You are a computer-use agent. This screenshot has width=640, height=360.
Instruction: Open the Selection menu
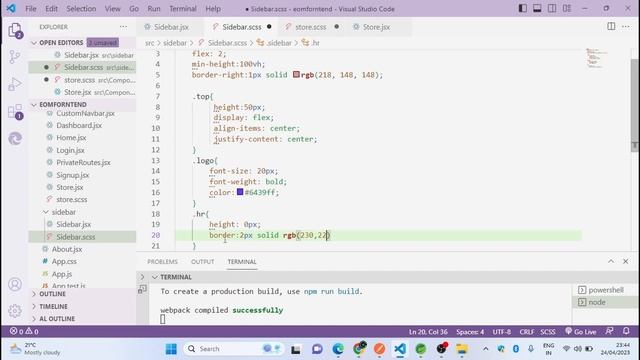(81, 9)
